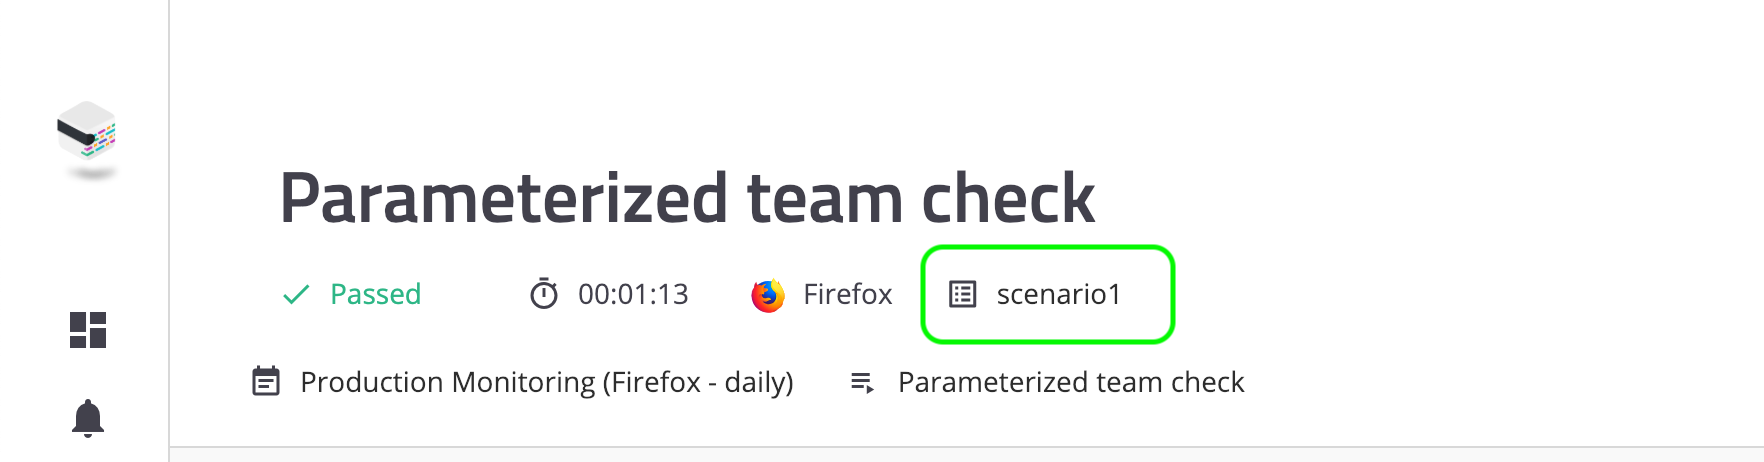Click the Firefox browser logo icon

coord(768,295)
